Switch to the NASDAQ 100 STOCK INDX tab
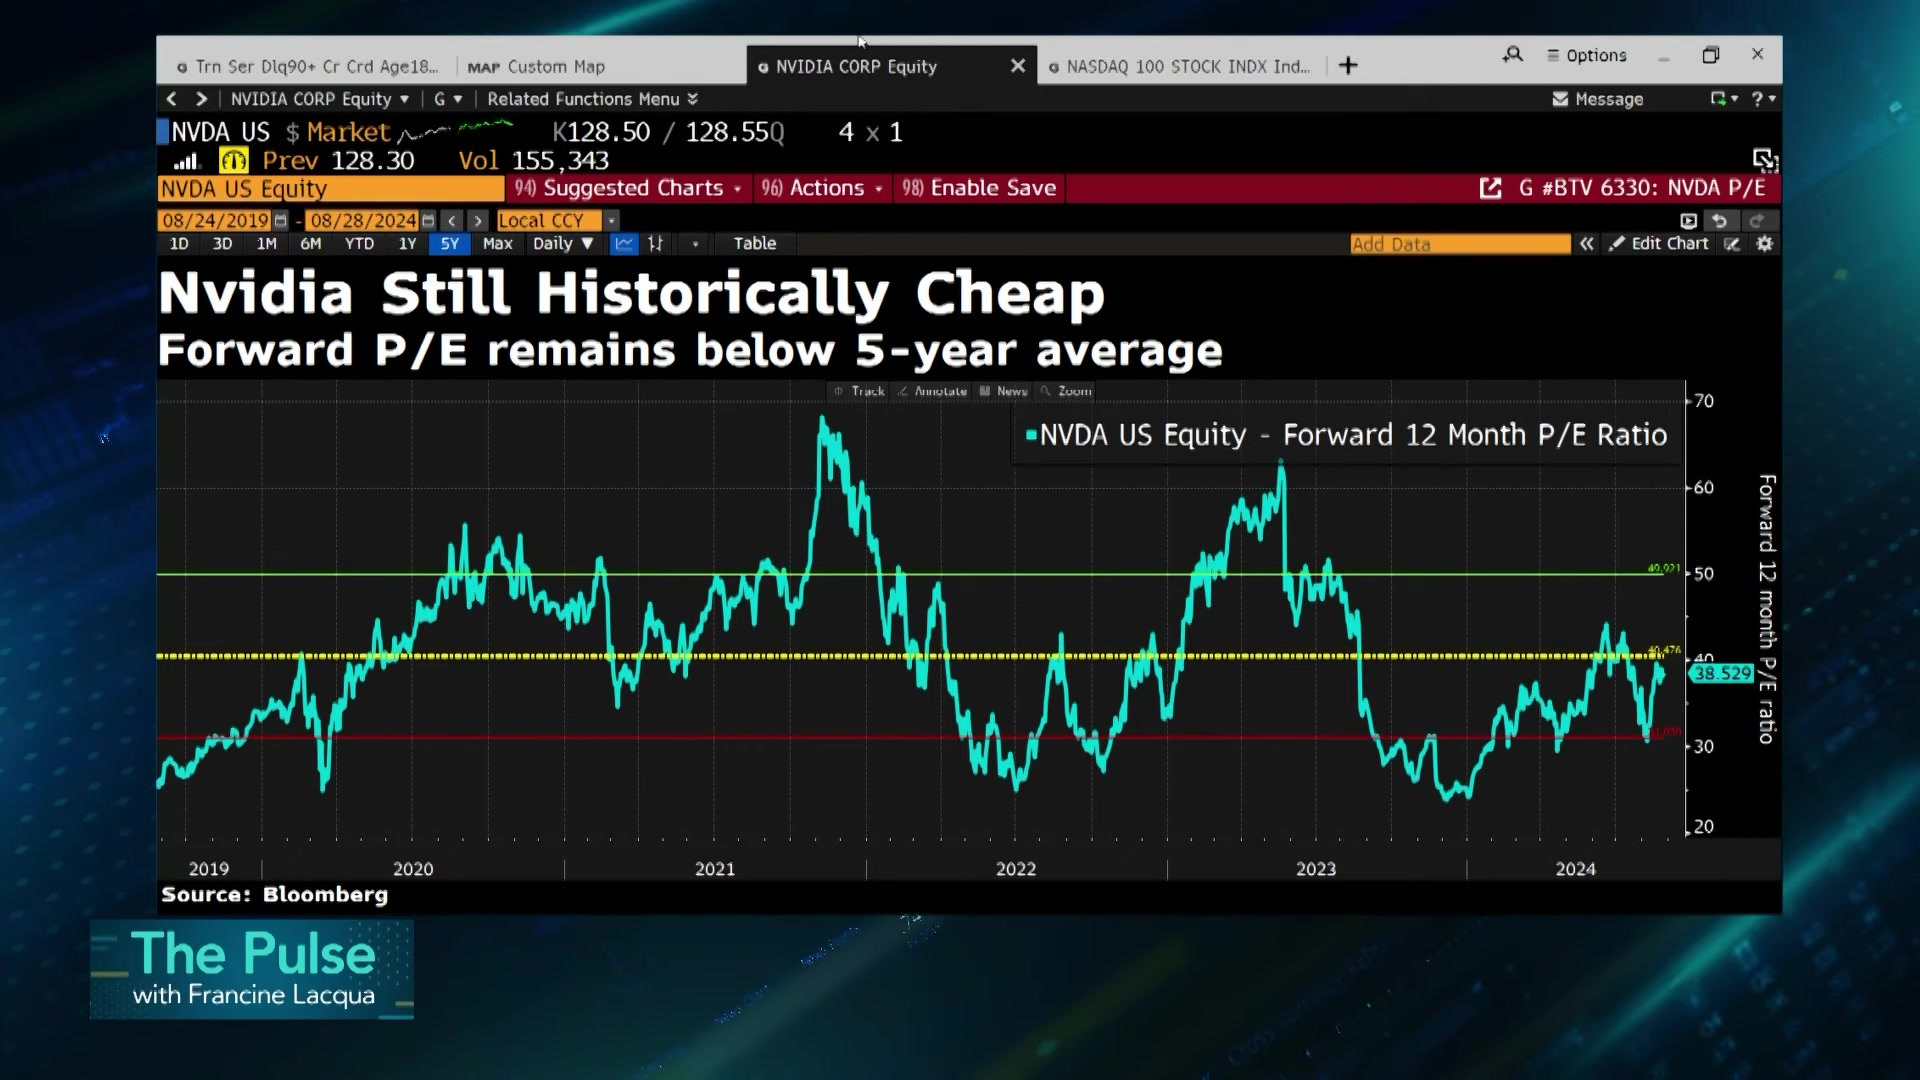1920x1080 pixels. [1180, 67]
